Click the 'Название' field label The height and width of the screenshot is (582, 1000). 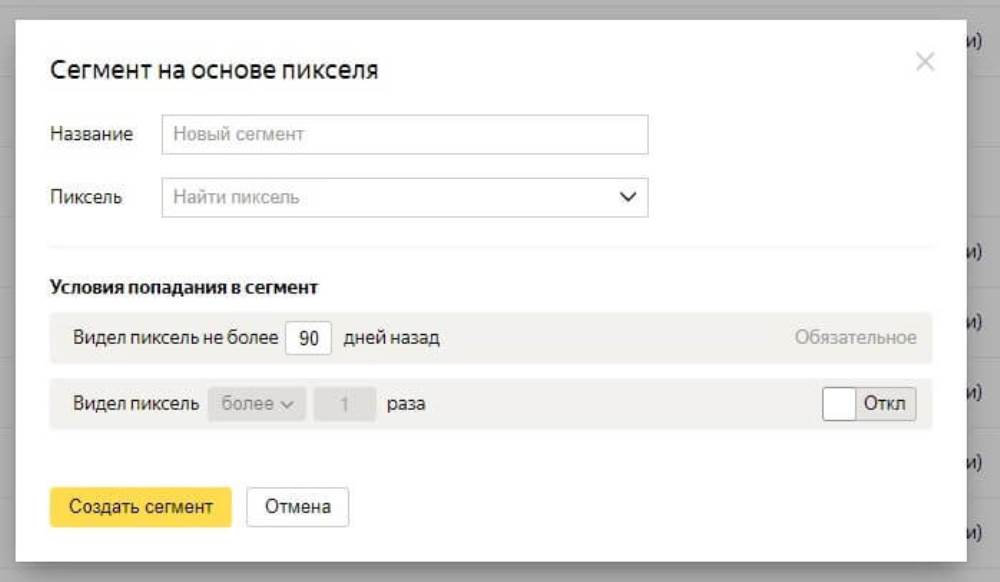click(91, 134)
